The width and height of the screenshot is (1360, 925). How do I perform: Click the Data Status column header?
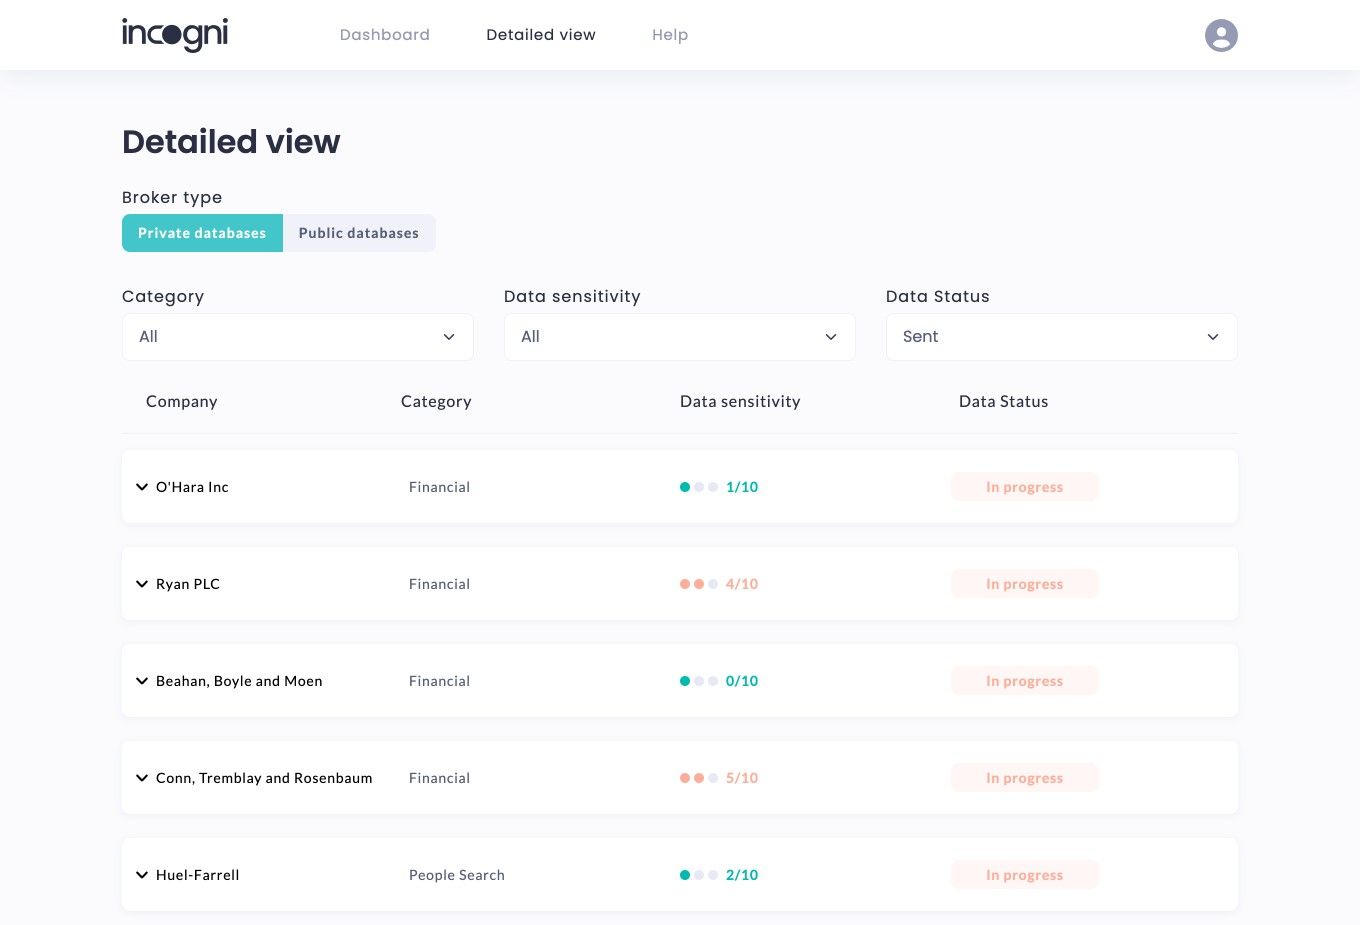(x=1004, y=401)
